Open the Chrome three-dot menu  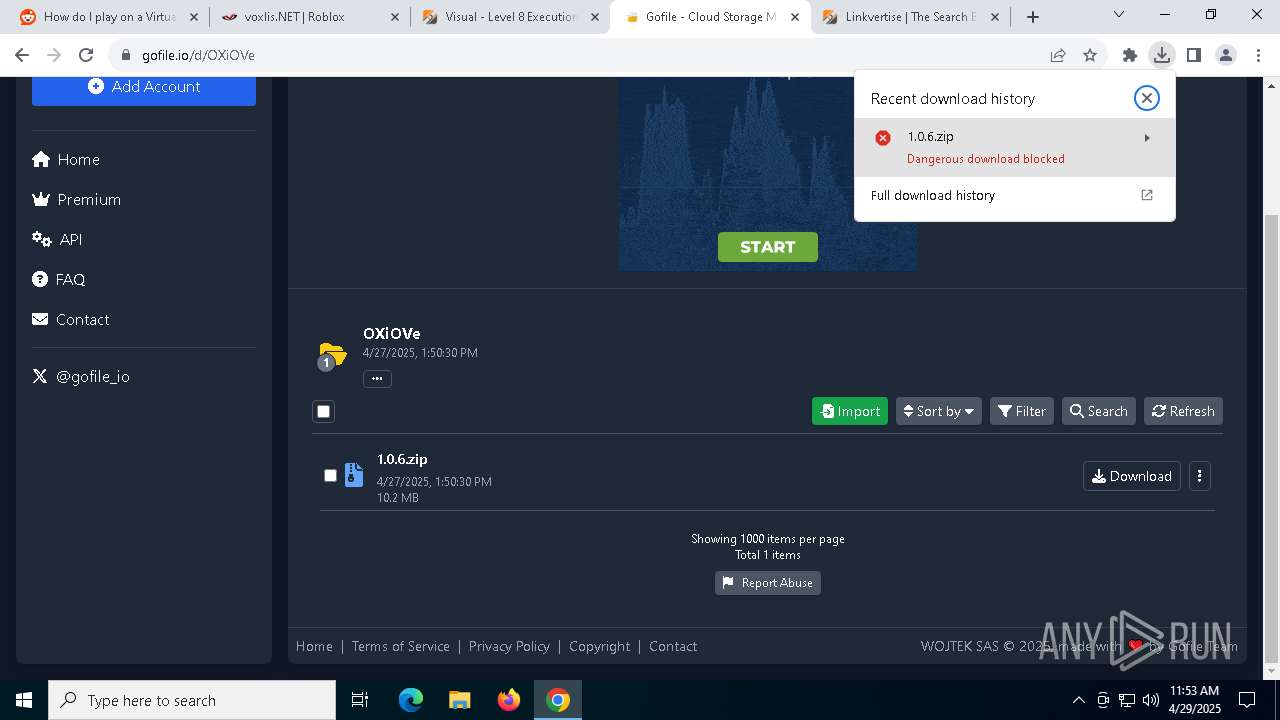pos(1258,56)
